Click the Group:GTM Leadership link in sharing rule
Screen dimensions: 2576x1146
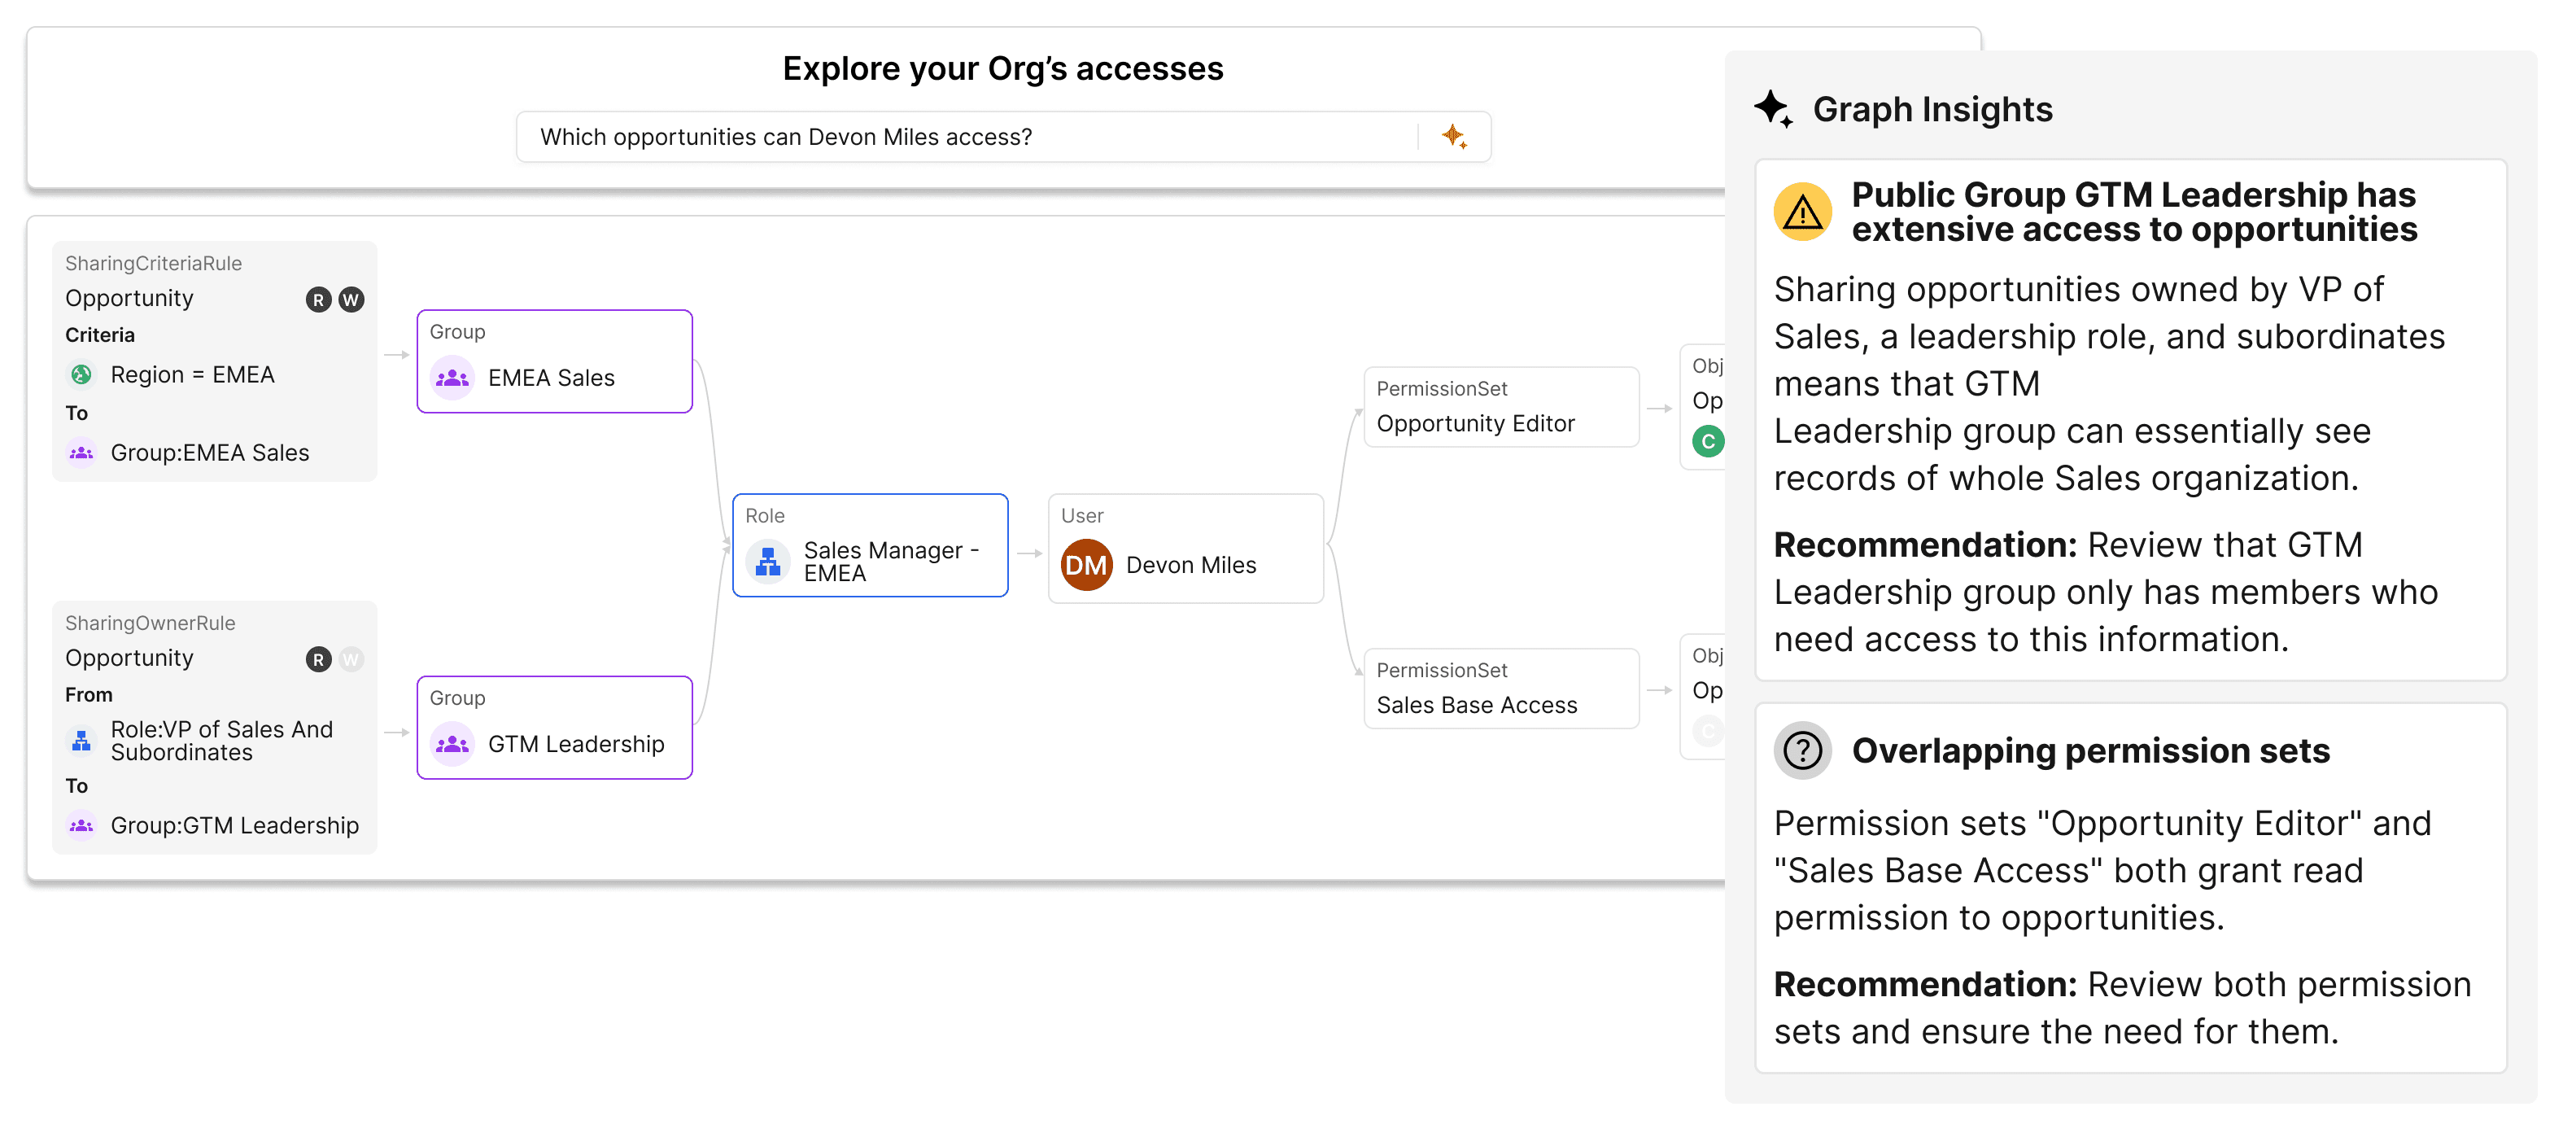pyautogui.click(x=234, y=825)
